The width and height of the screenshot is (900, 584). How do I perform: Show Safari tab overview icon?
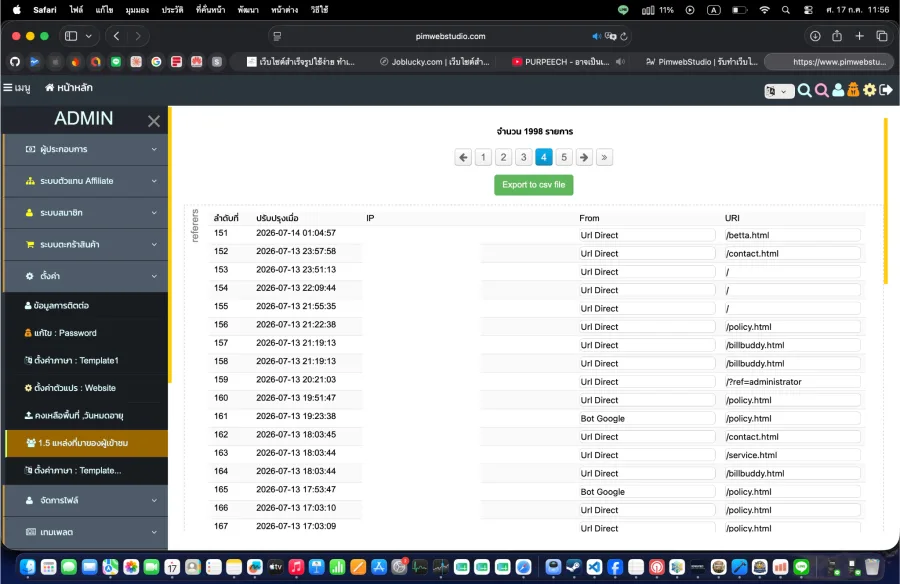(882, 36)
